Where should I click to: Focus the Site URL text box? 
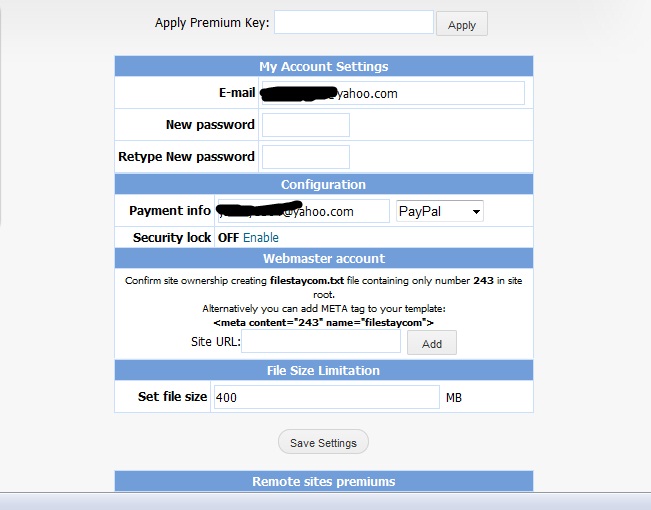(320, 343)
